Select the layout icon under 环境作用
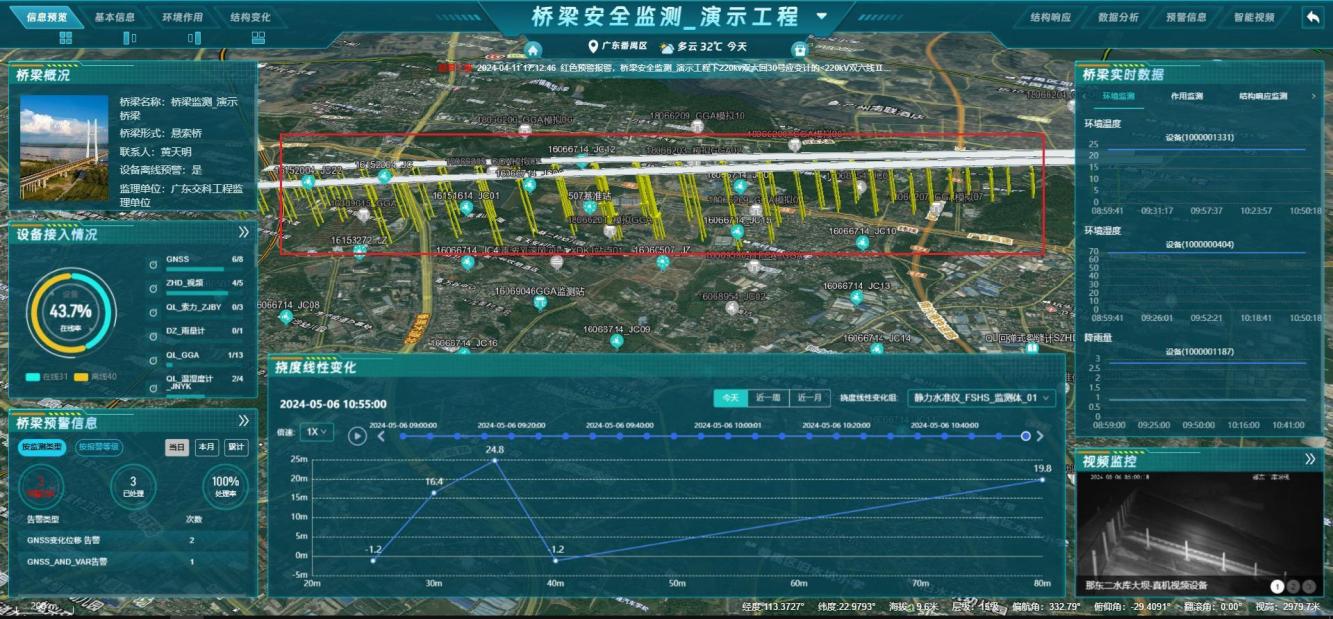 [193, 38]
